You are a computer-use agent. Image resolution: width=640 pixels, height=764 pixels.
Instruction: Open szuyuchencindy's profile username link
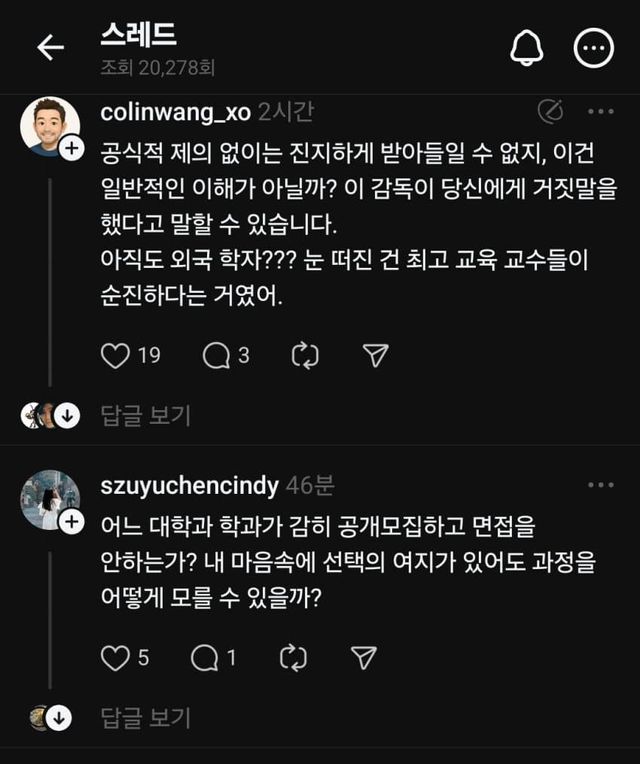coord(189,487)
